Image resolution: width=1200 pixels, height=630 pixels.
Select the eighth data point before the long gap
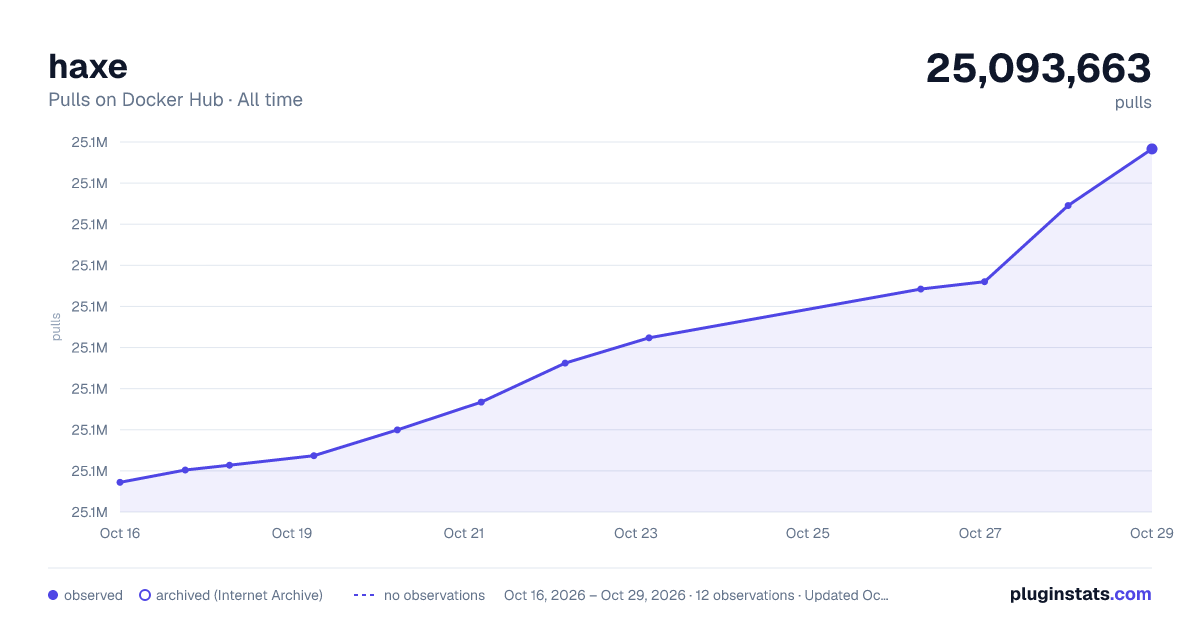pyautogui.click(x=649, y=338)
